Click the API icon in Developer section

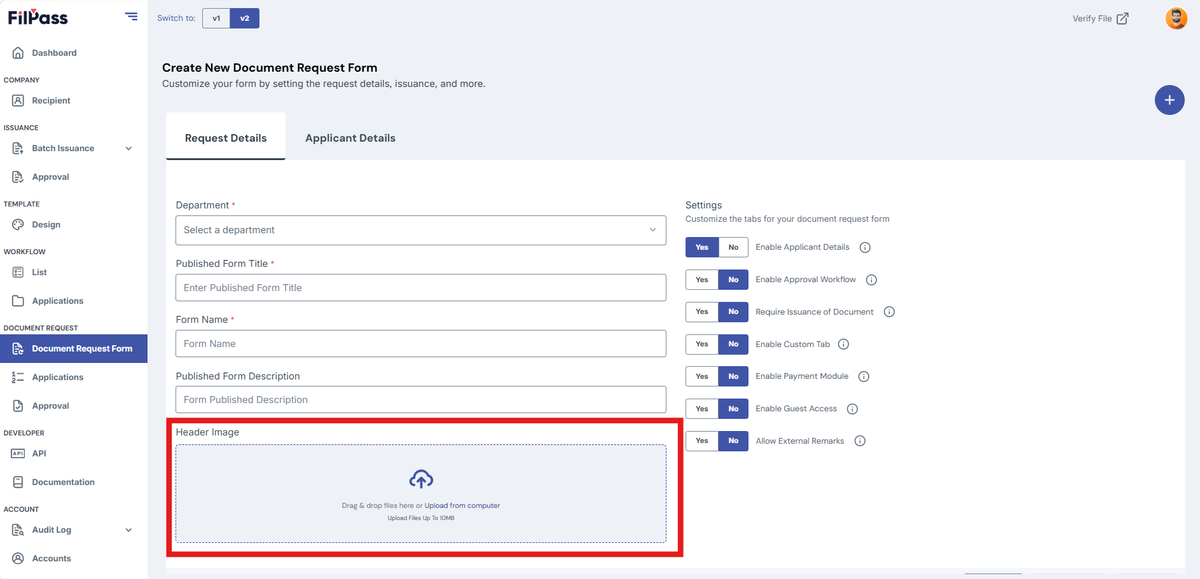[x=18, y=453]
